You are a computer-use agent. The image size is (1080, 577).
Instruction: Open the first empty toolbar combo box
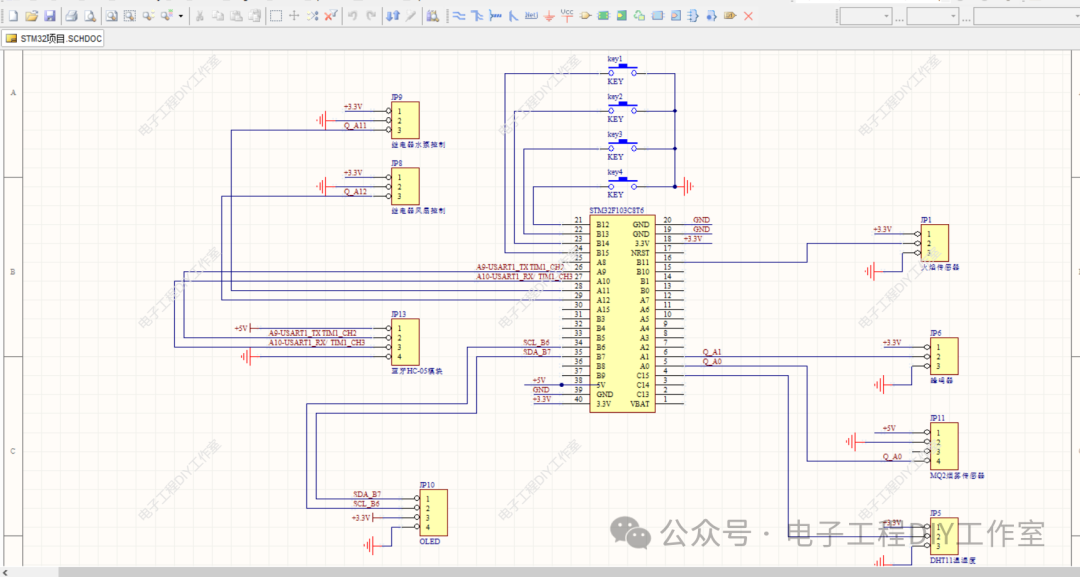[866, 16]
